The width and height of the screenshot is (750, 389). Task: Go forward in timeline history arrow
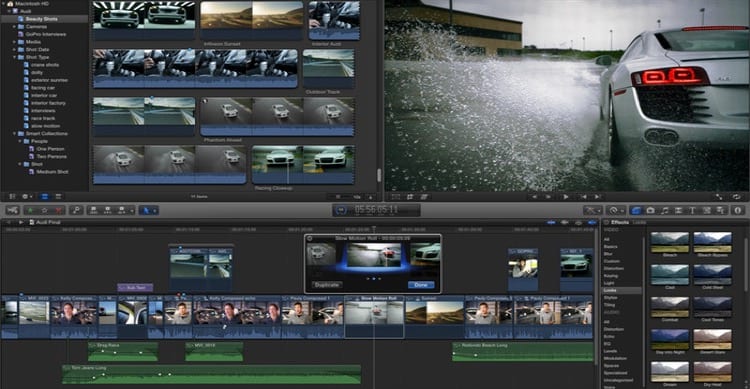pyautogui.click(x=21, y=222)
